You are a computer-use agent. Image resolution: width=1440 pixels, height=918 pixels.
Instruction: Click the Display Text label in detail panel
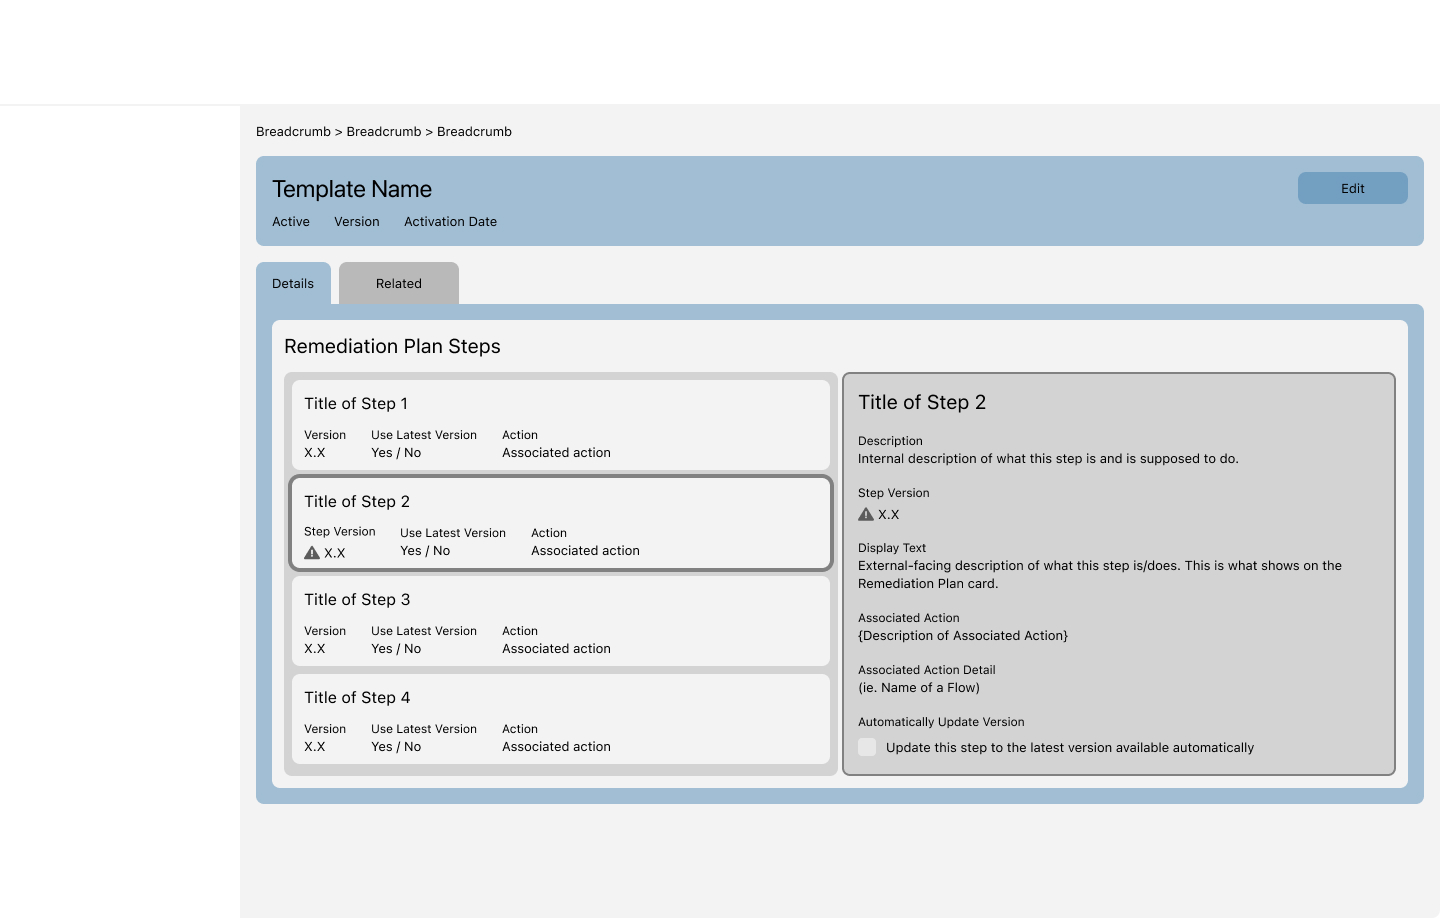(x=892, y=547)
